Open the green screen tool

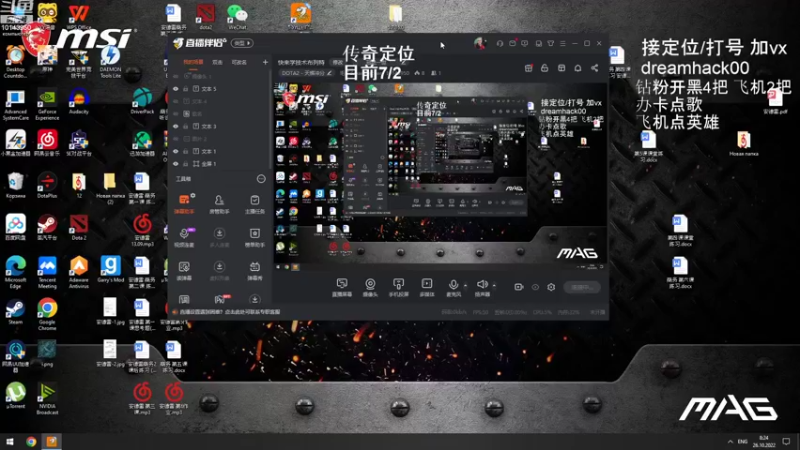184,271
